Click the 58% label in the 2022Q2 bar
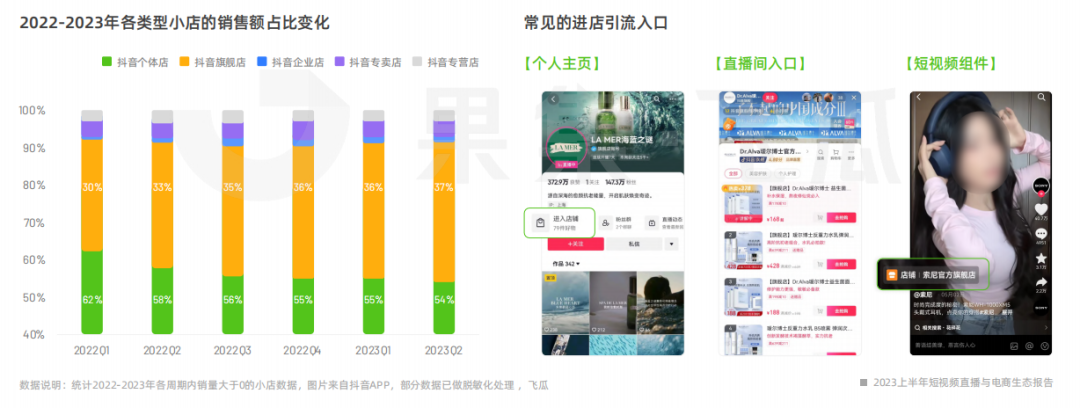The height and width of the screenshot is (408, 1080). (x=163, y=300)
